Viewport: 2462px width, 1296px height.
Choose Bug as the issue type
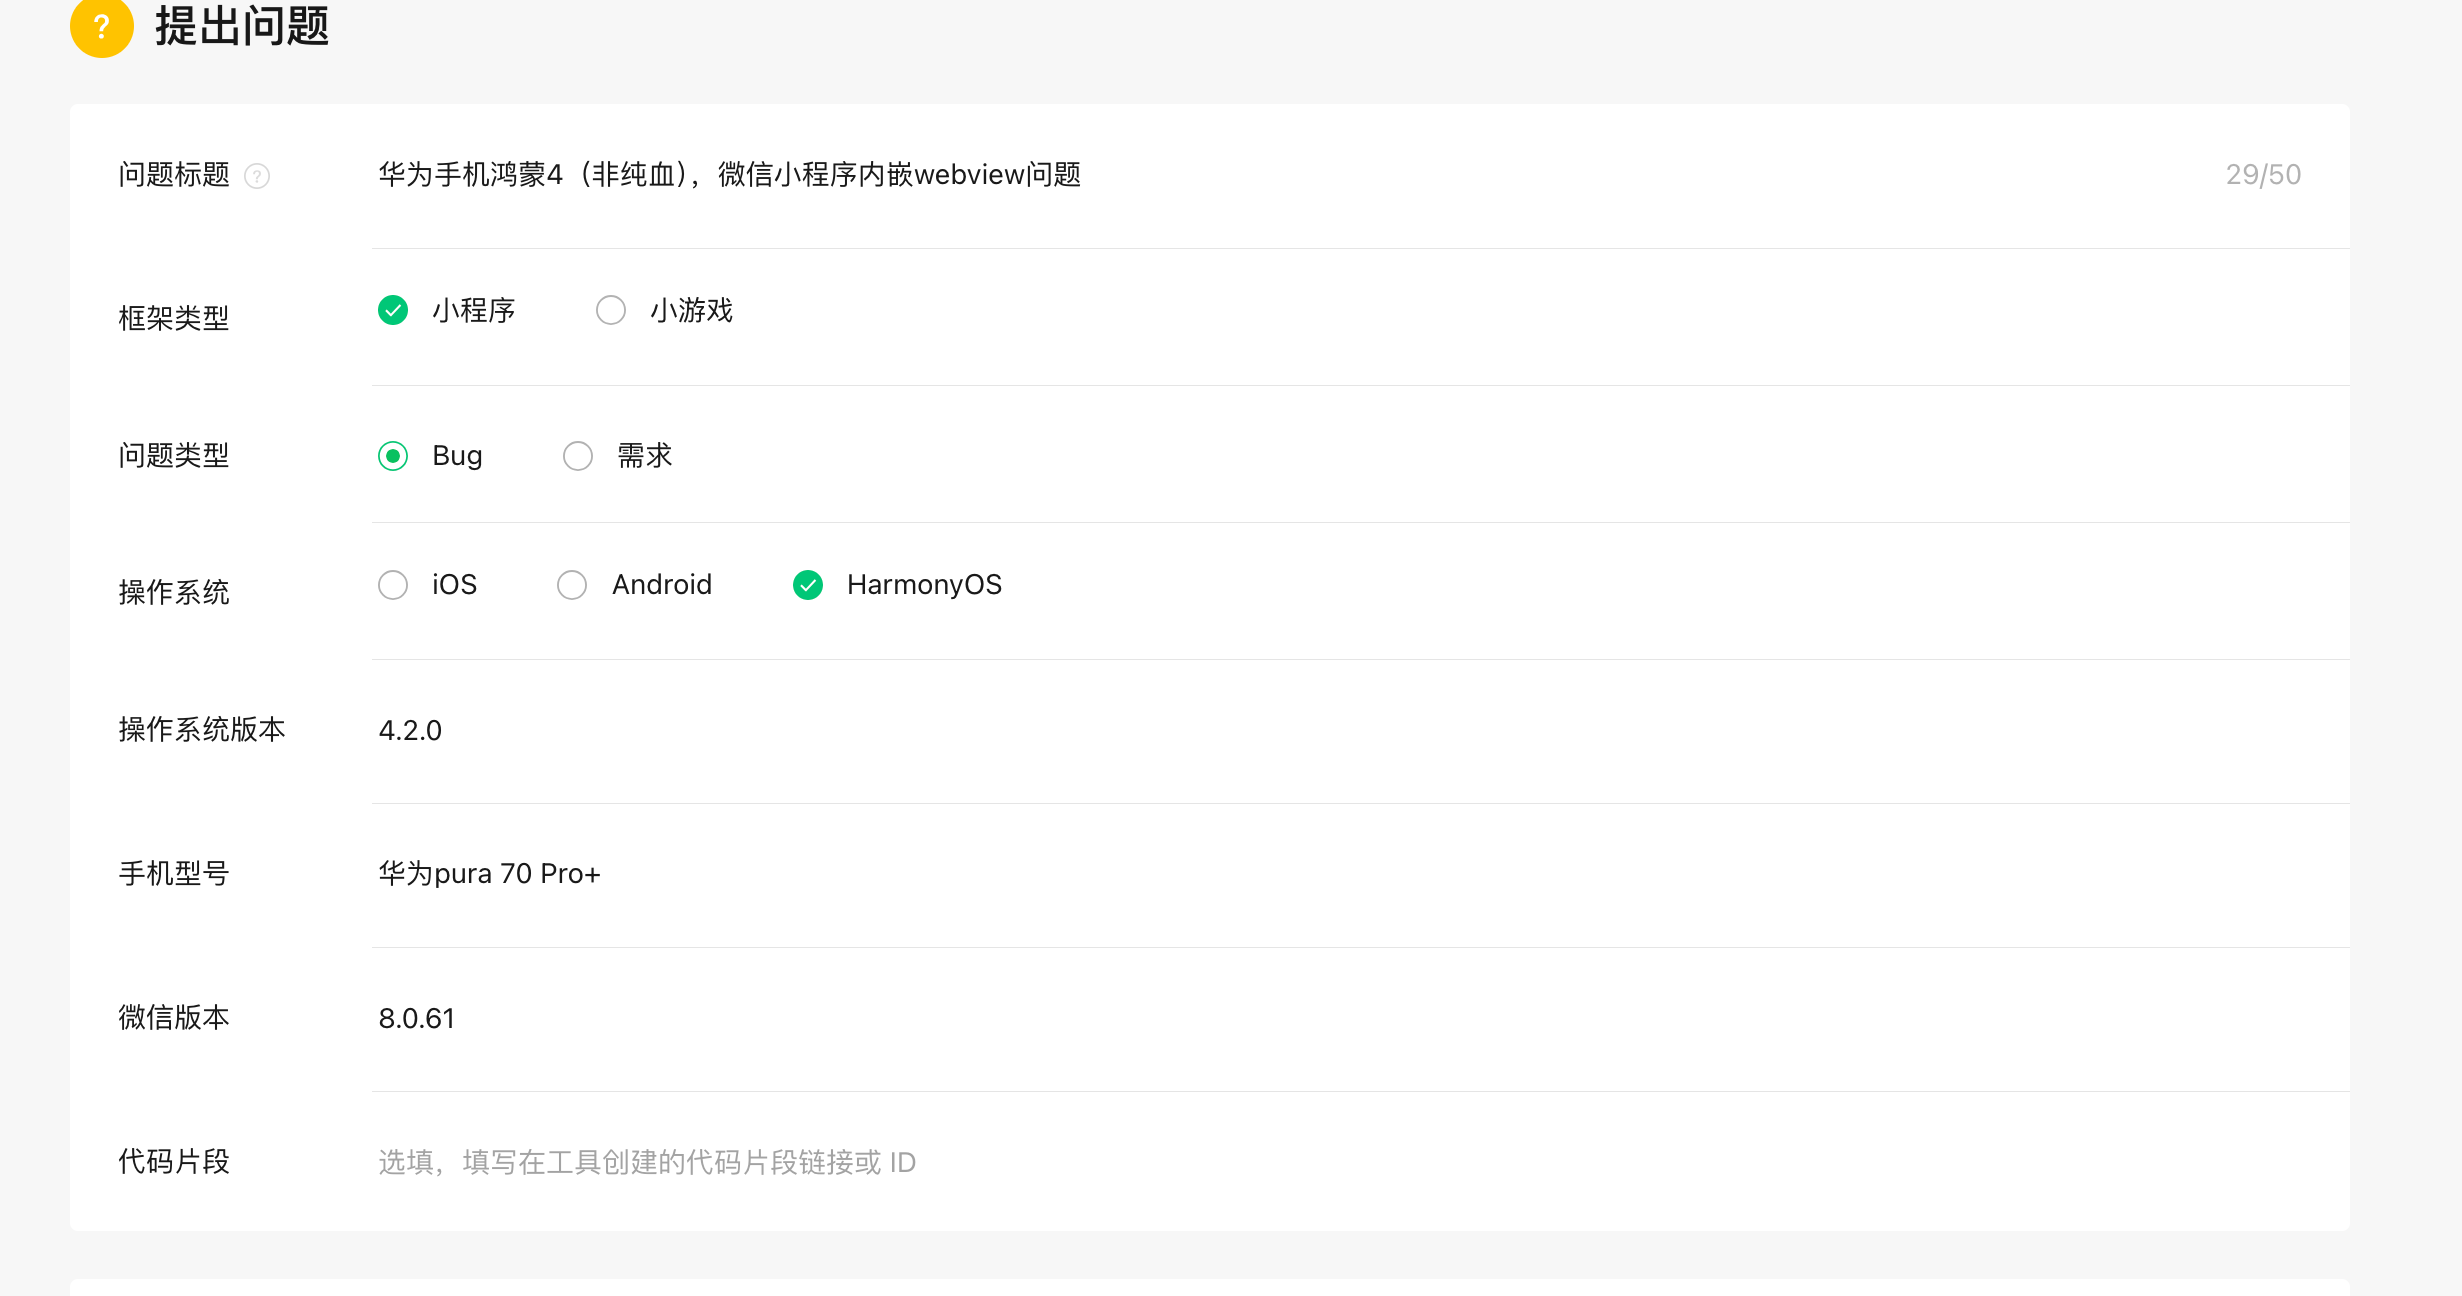[x=393, y=456]
